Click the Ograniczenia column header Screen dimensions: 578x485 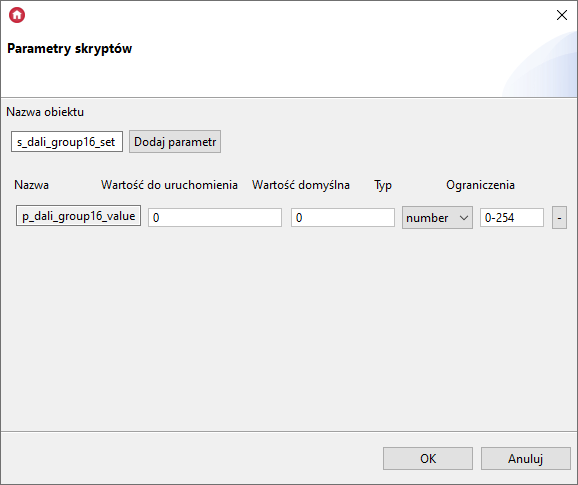click(480, 185)
